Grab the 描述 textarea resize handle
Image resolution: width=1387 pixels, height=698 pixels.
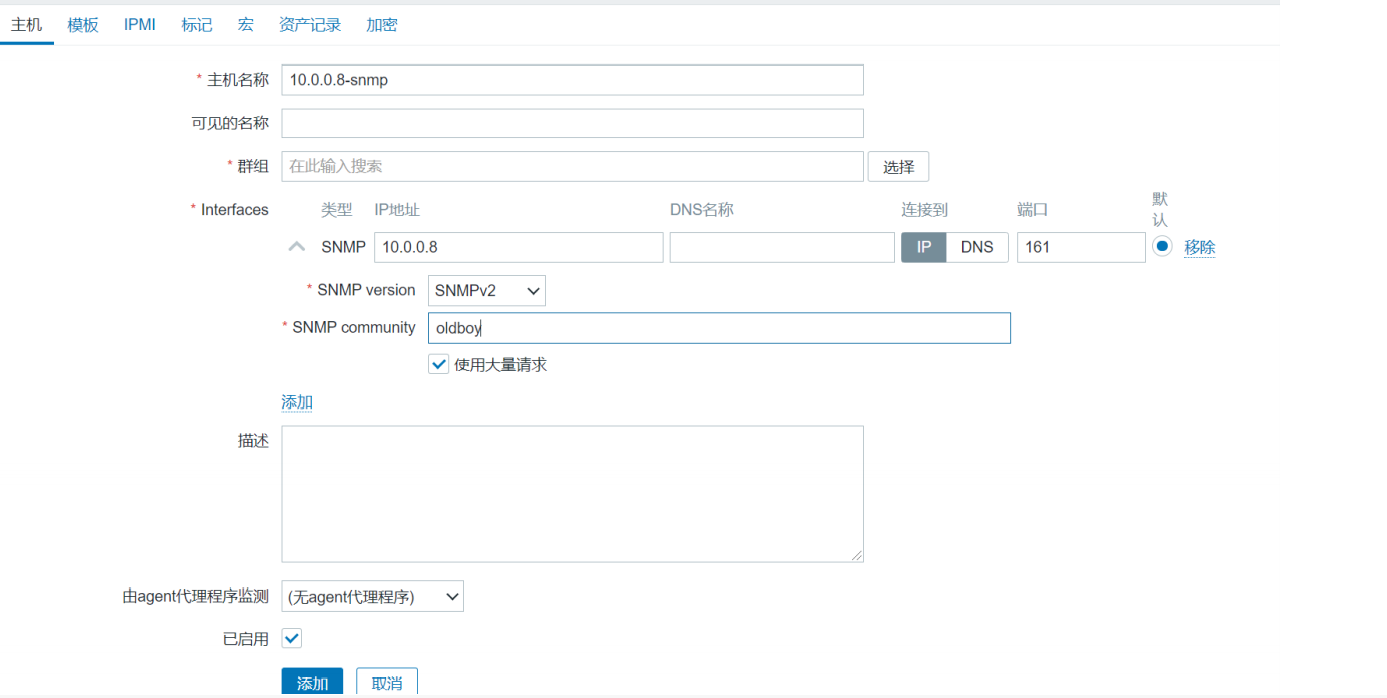[857, 556]
